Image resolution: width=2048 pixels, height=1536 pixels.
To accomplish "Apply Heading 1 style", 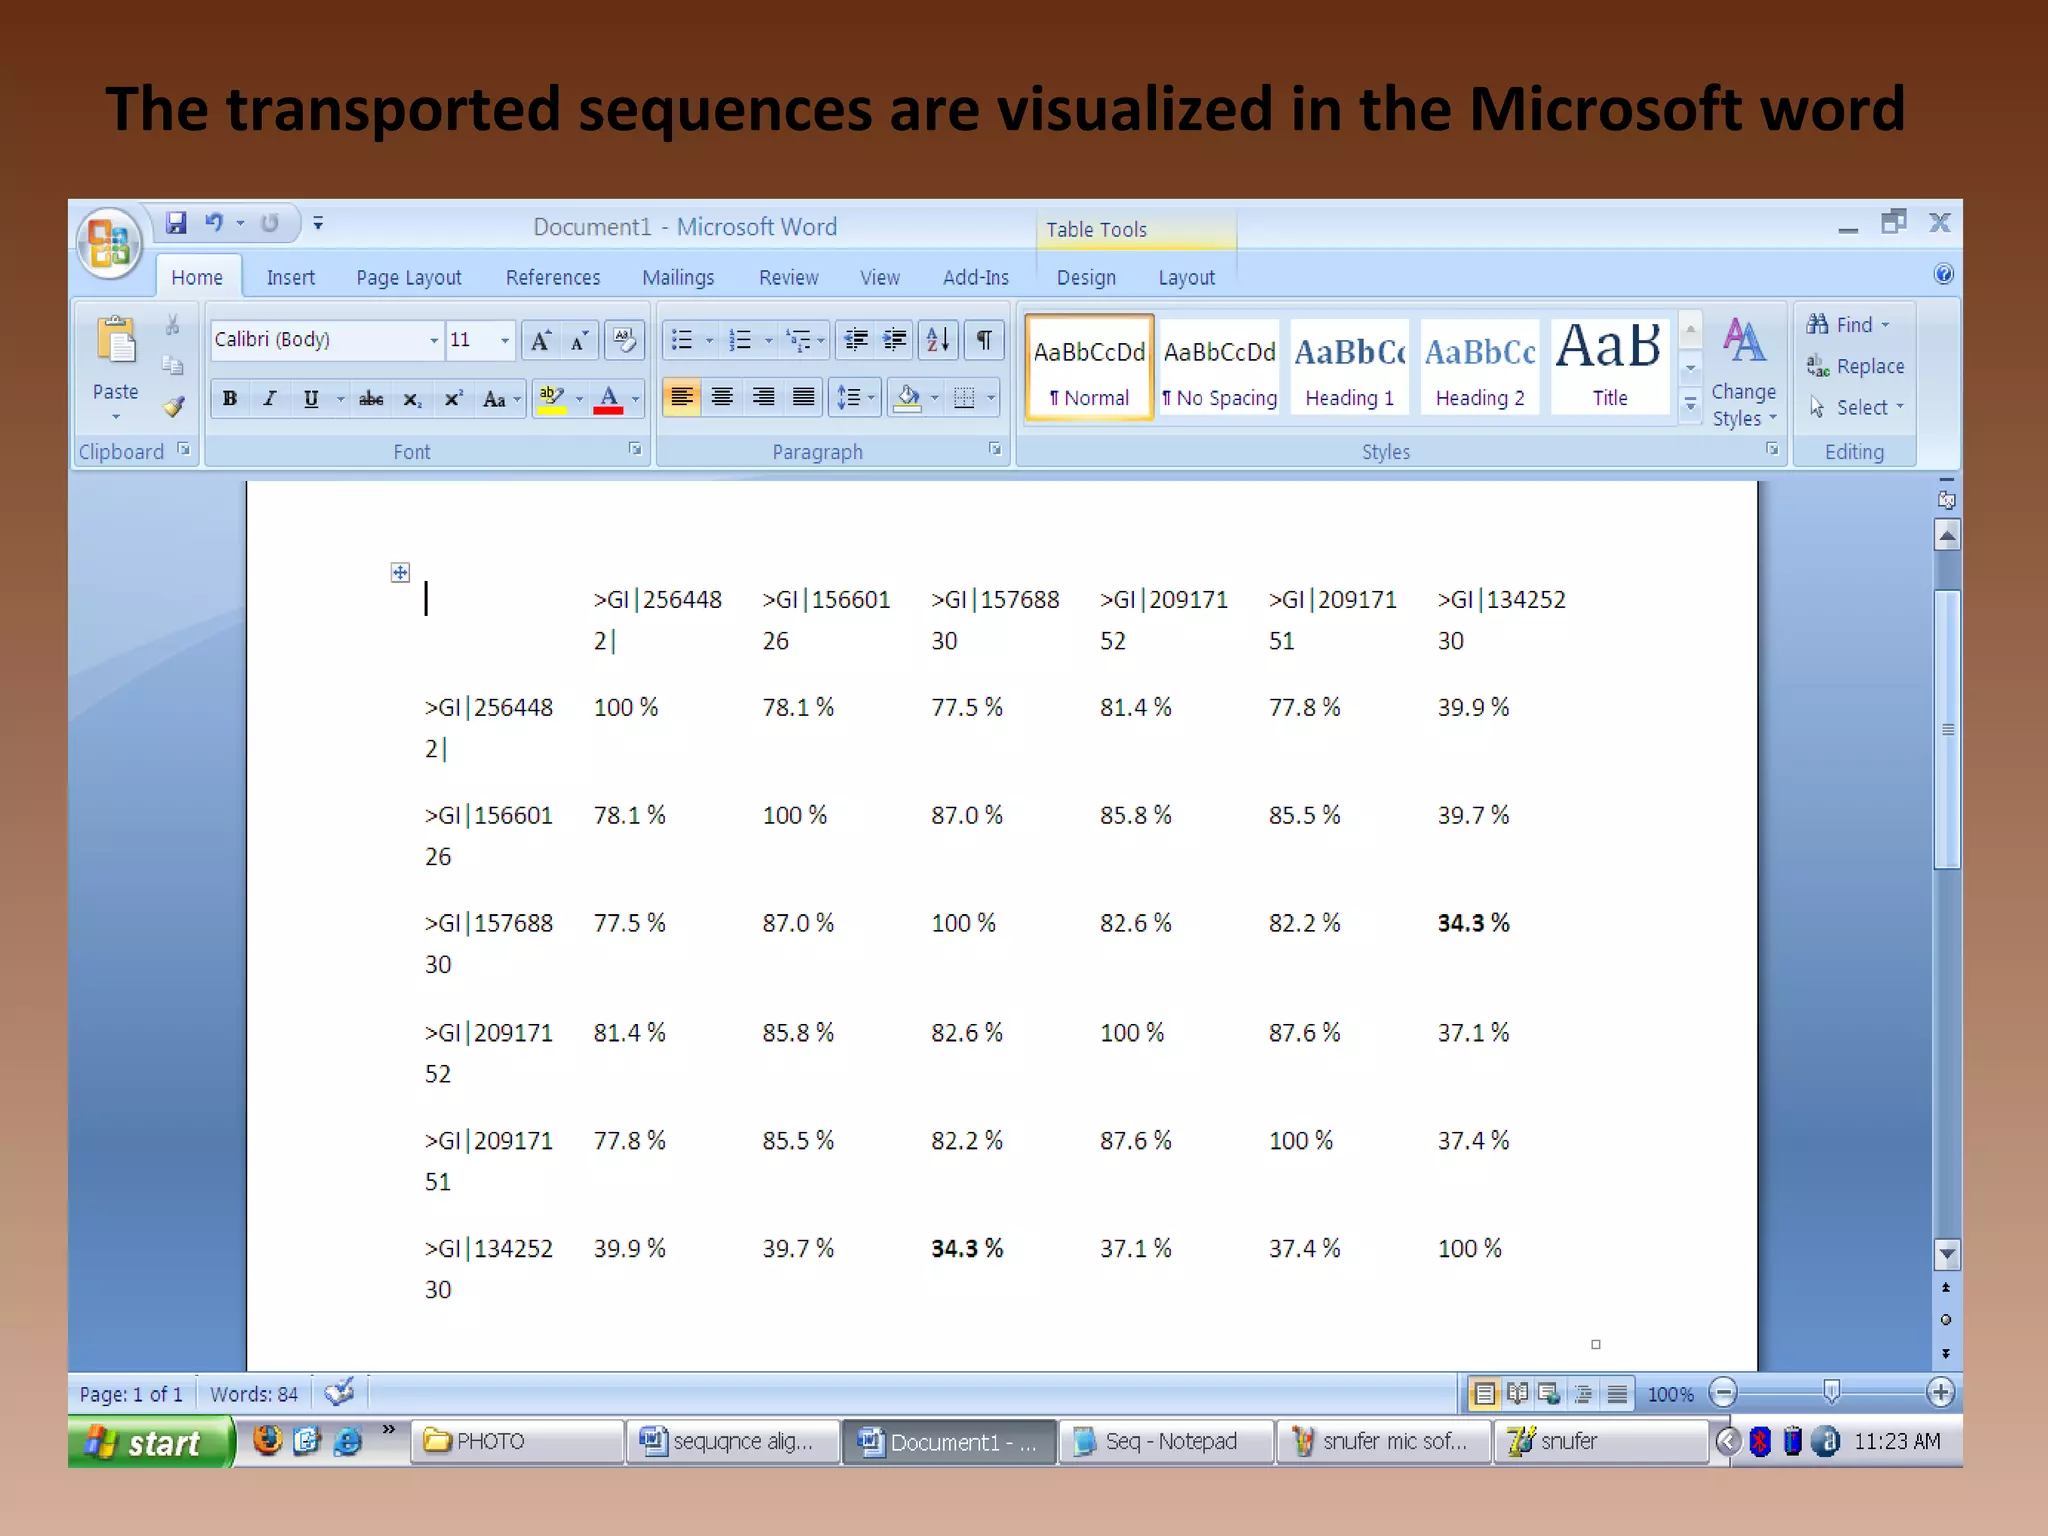I will click(x=1349, y=367).
